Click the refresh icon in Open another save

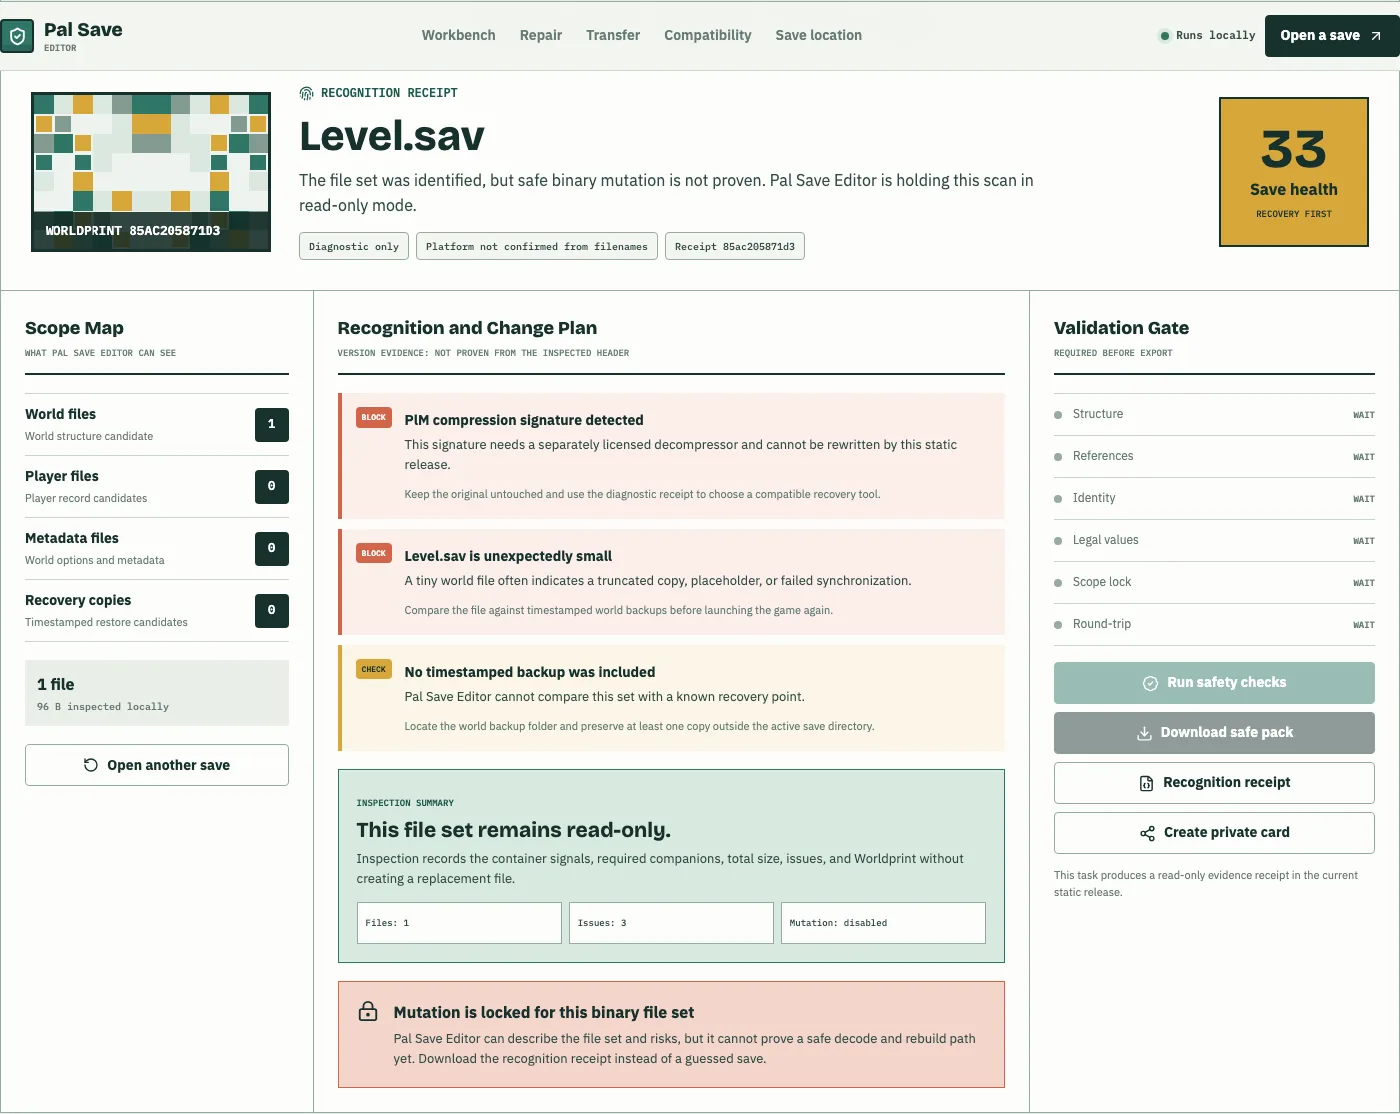coord(91,765)
